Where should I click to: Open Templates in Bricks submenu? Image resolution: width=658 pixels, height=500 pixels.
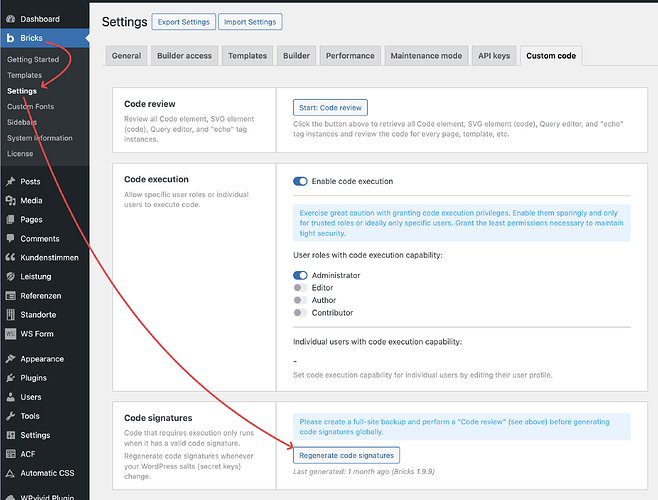click(24, 75)
